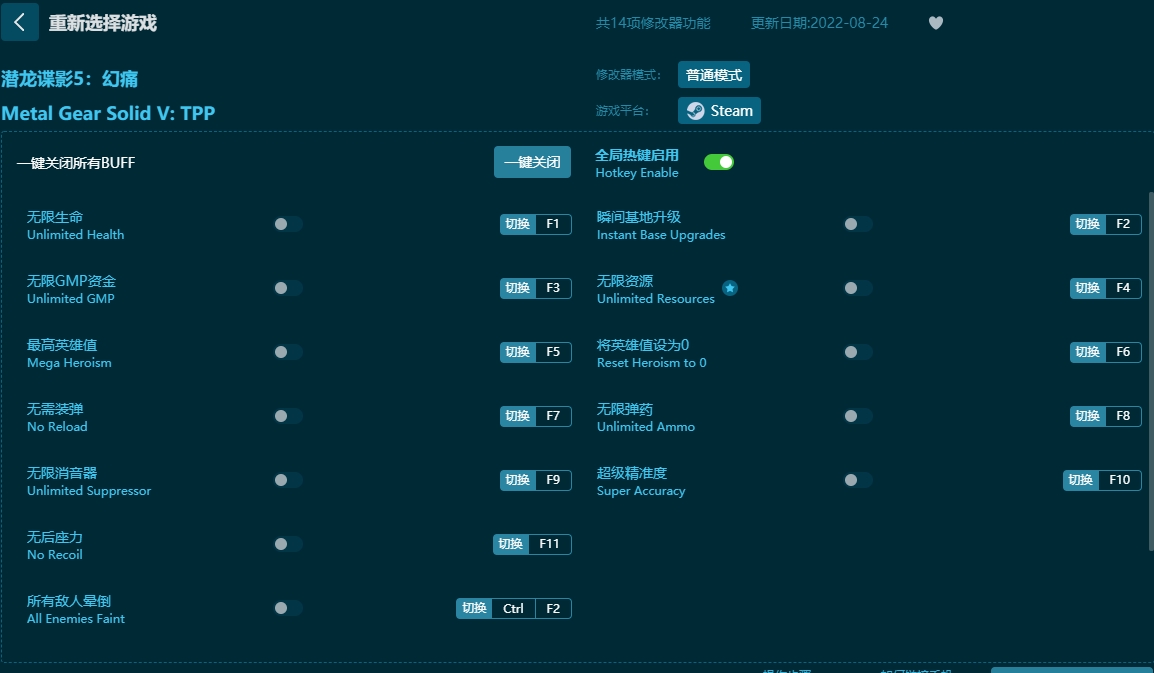Click the F8 hotkey field

1122,416
